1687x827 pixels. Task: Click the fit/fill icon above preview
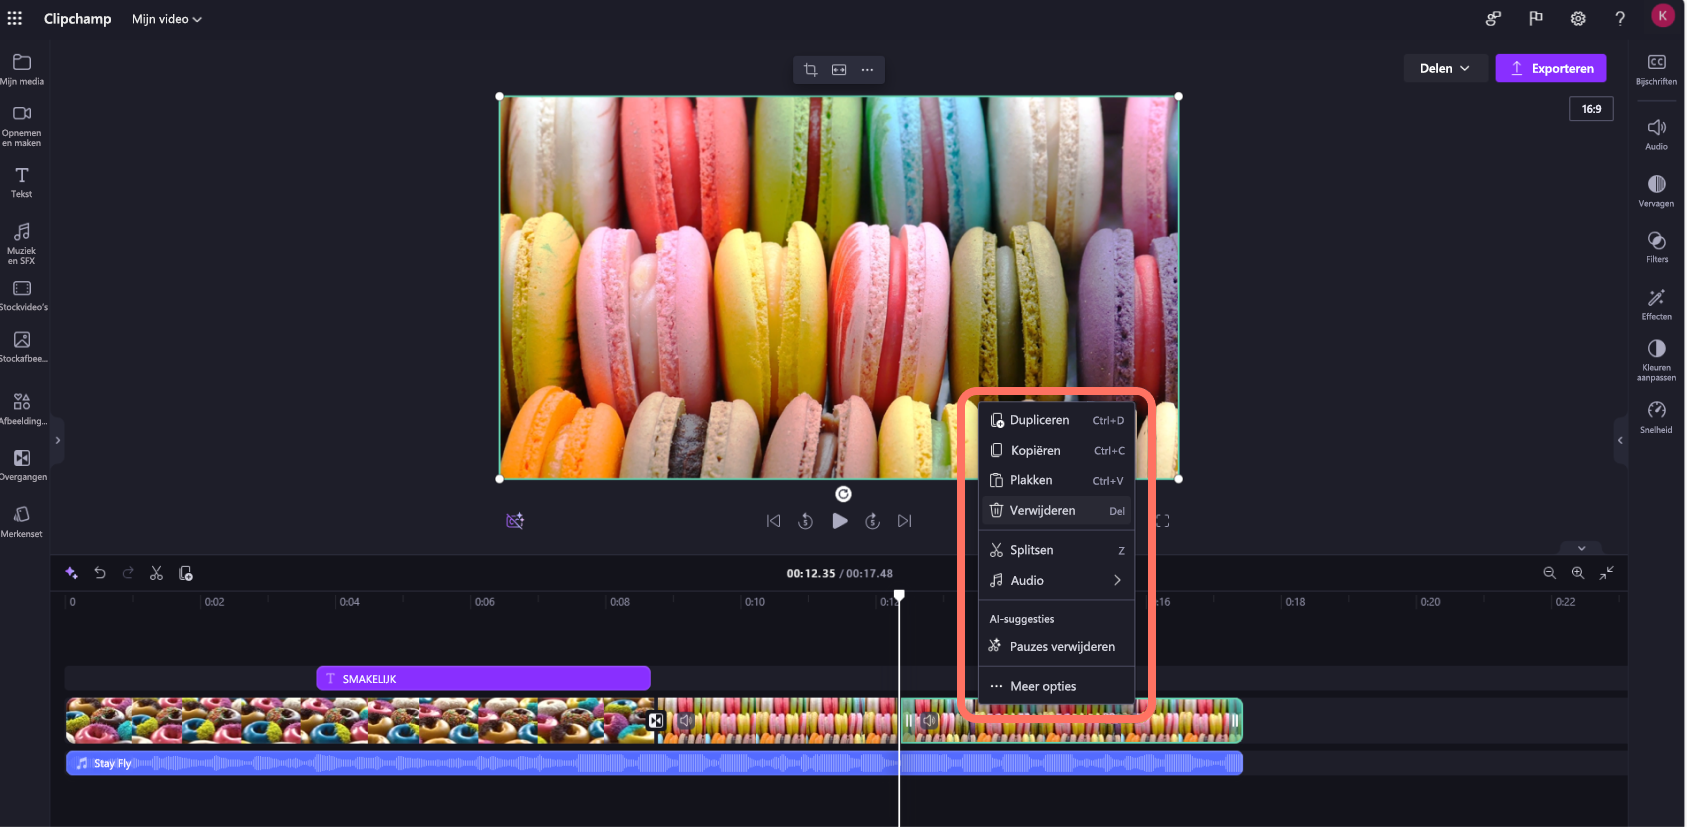tap(839, 70)
